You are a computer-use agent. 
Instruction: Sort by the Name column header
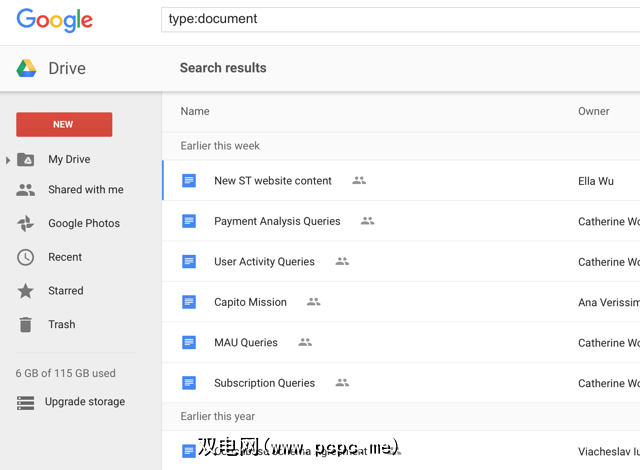(x=195, y=111)
